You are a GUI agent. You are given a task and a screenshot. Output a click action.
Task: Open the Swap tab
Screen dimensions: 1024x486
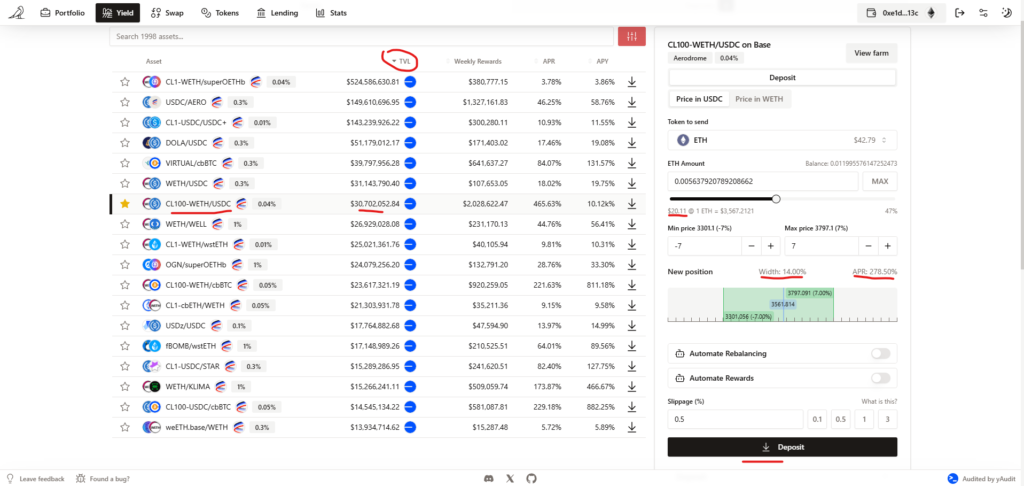[166, 12]
